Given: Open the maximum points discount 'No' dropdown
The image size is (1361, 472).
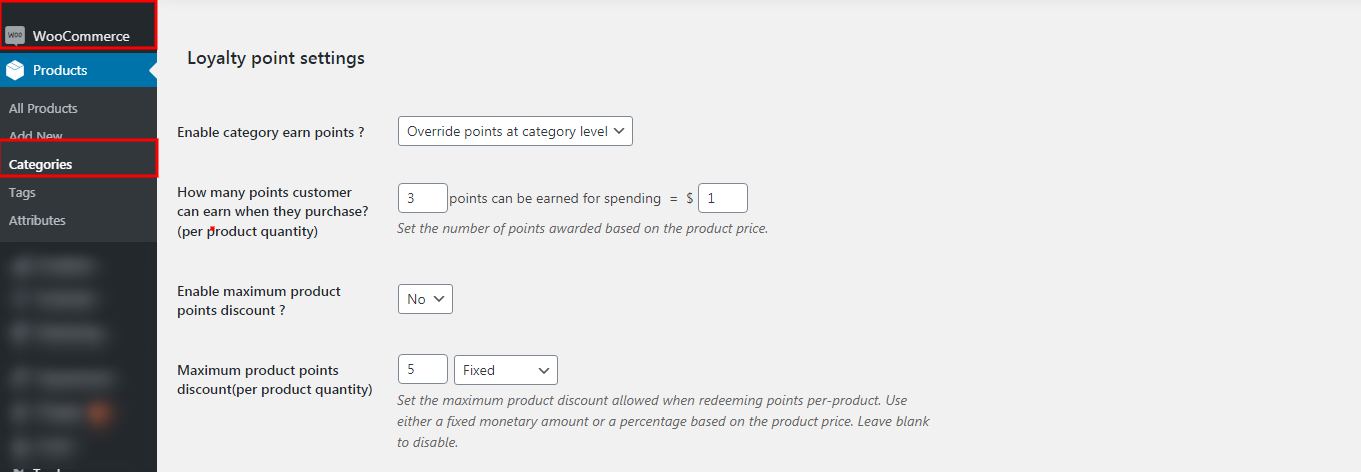Looking at the screenshot, I should [425, 299].
